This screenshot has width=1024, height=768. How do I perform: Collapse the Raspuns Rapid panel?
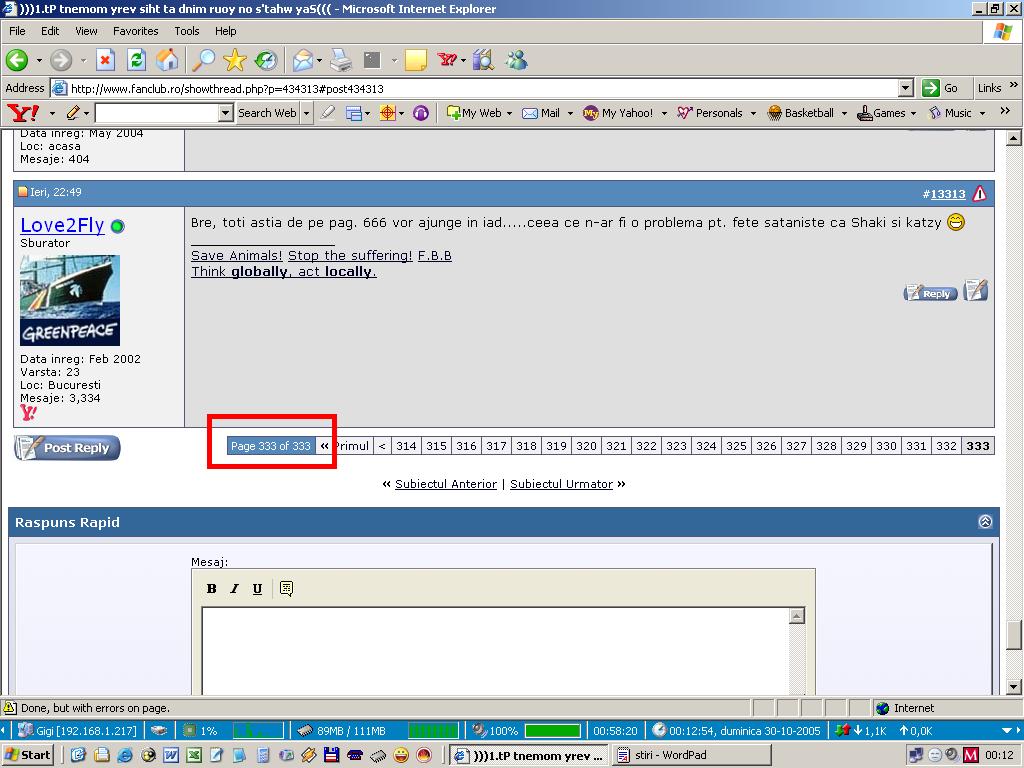pos(985,522)
